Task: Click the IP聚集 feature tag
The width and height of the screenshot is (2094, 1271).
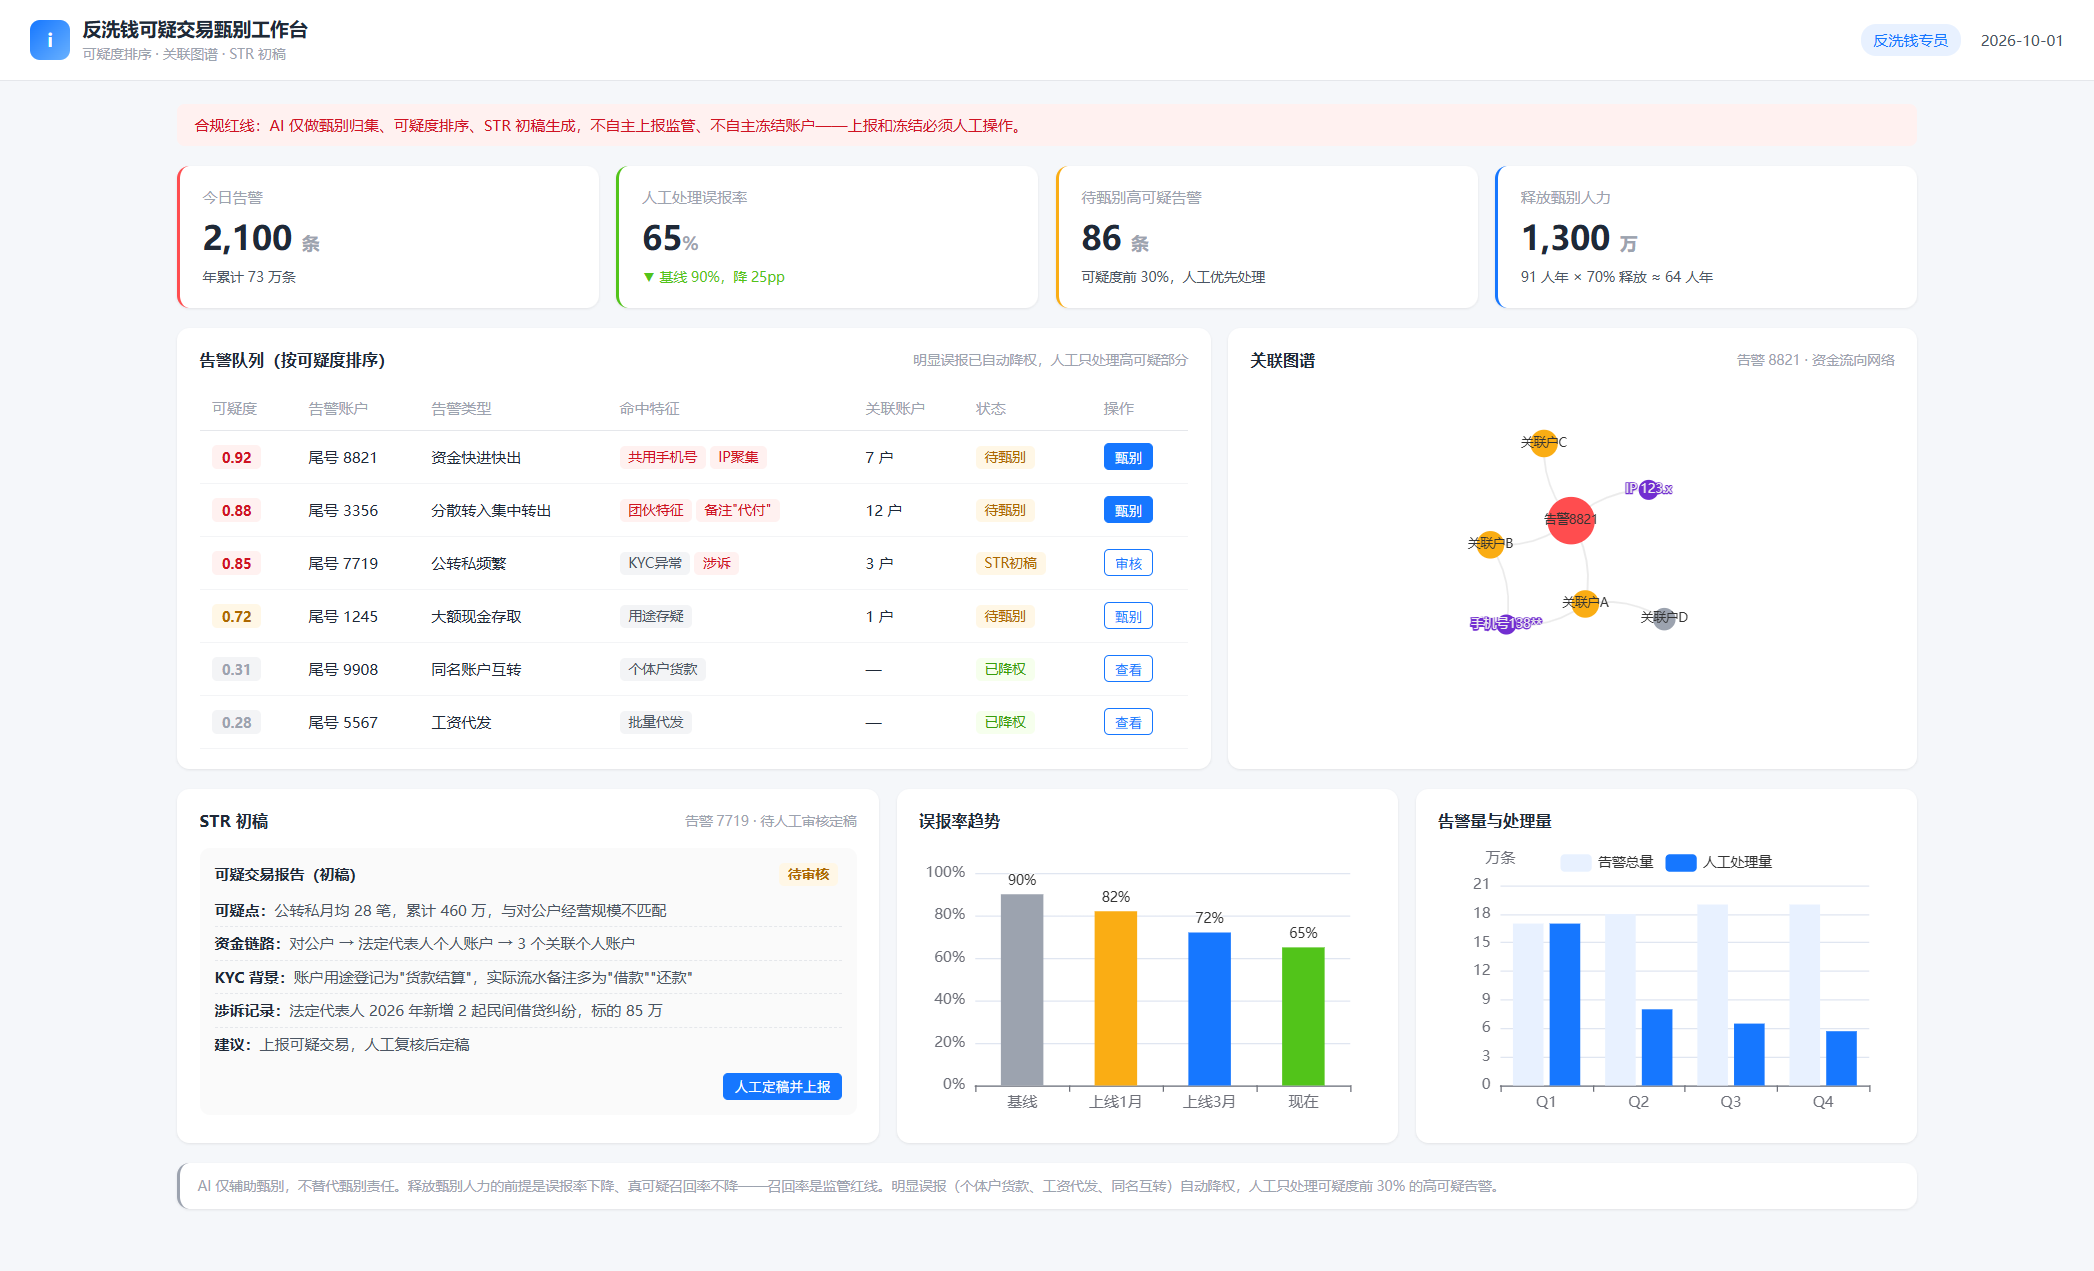Action: click(738, 457)
